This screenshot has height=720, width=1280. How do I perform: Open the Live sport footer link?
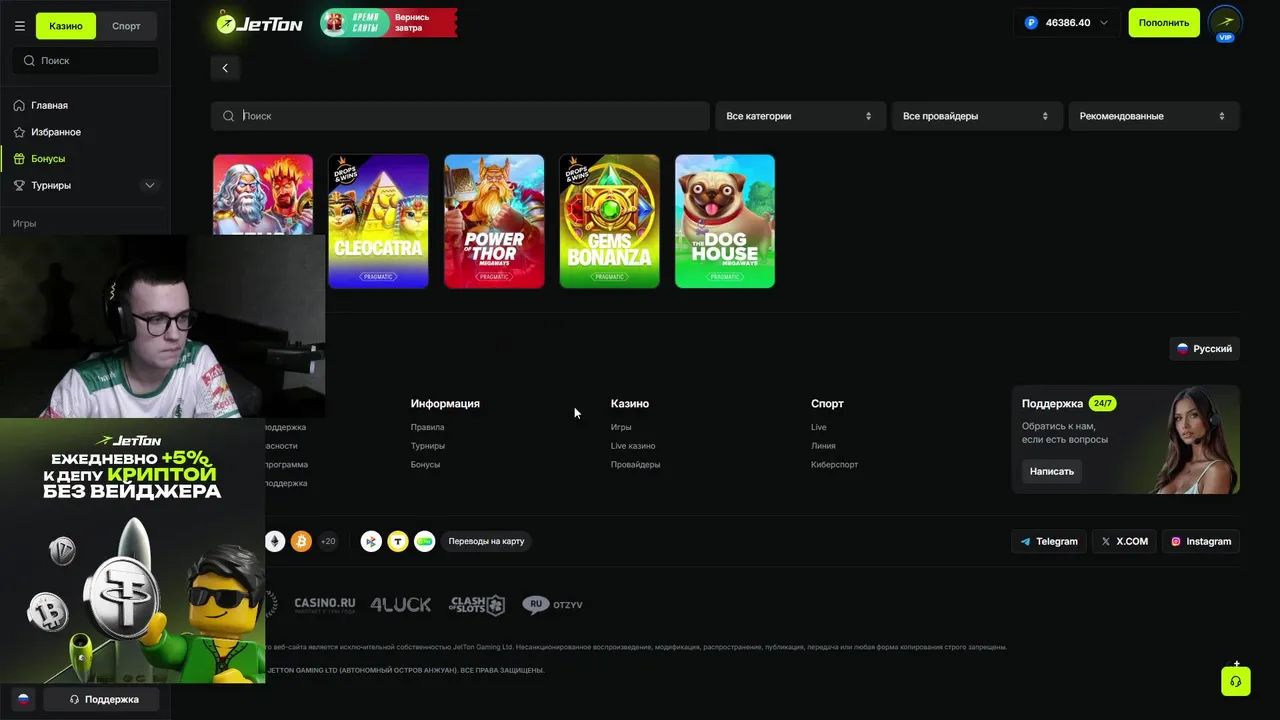tap(819, 427)
